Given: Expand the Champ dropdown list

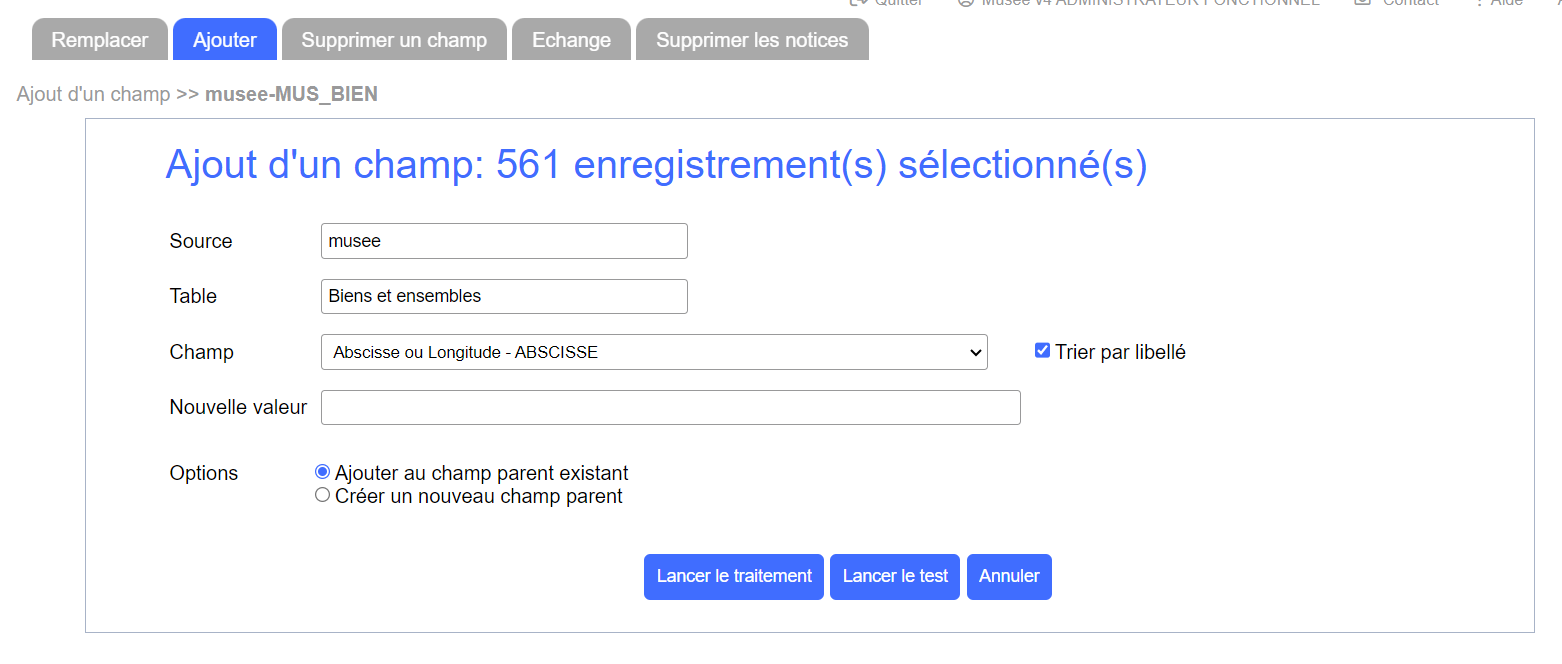Looking at the screenshot, I should pyautogui.click(x=654, y=352).
